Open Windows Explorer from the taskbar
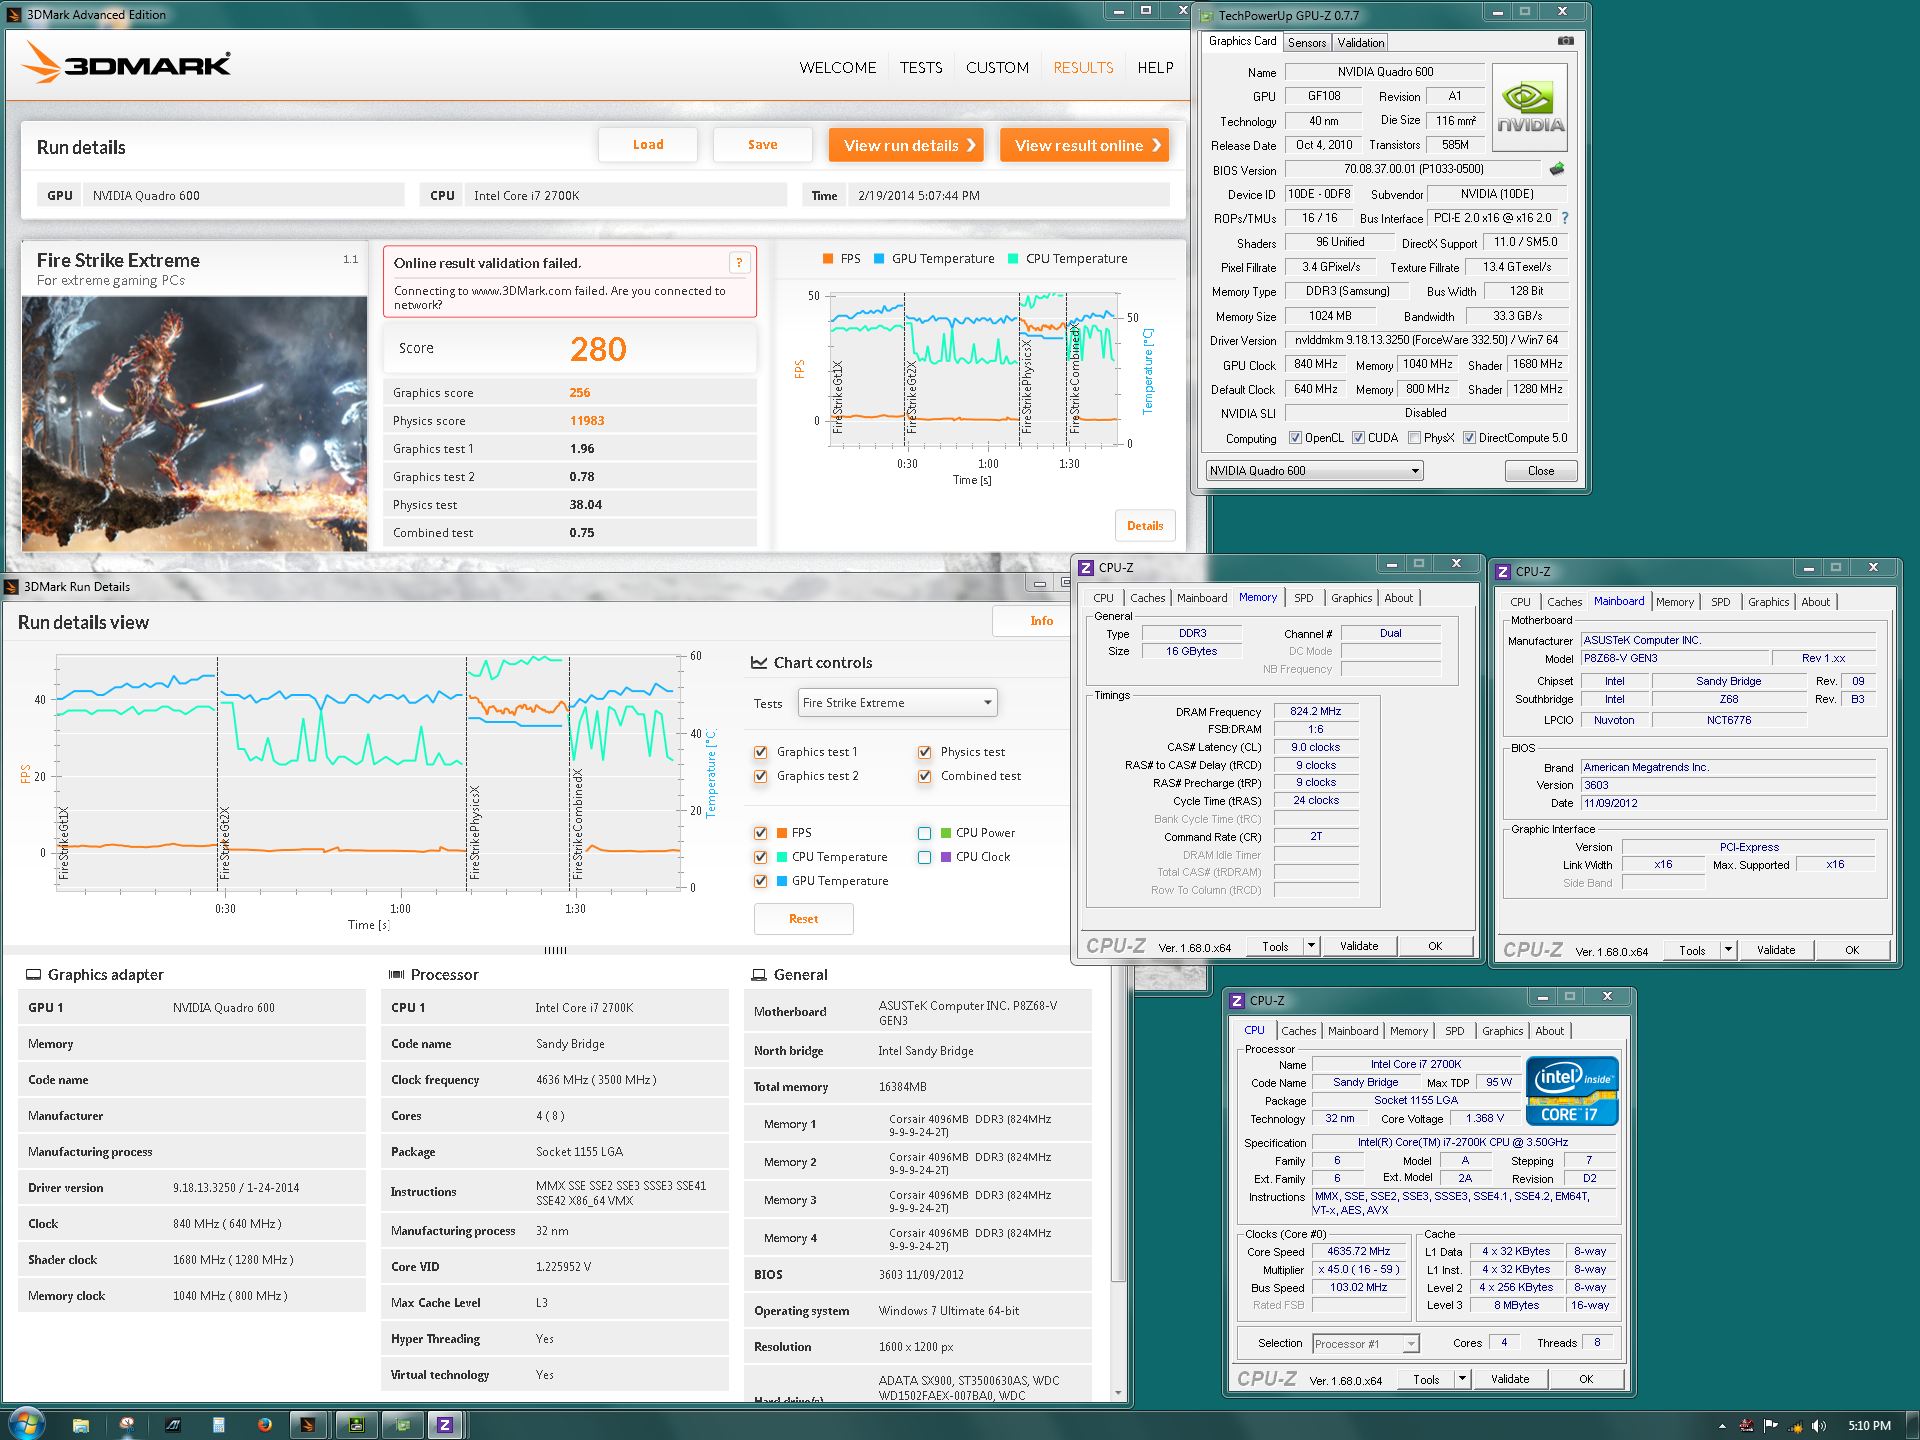 point(81,1425)
